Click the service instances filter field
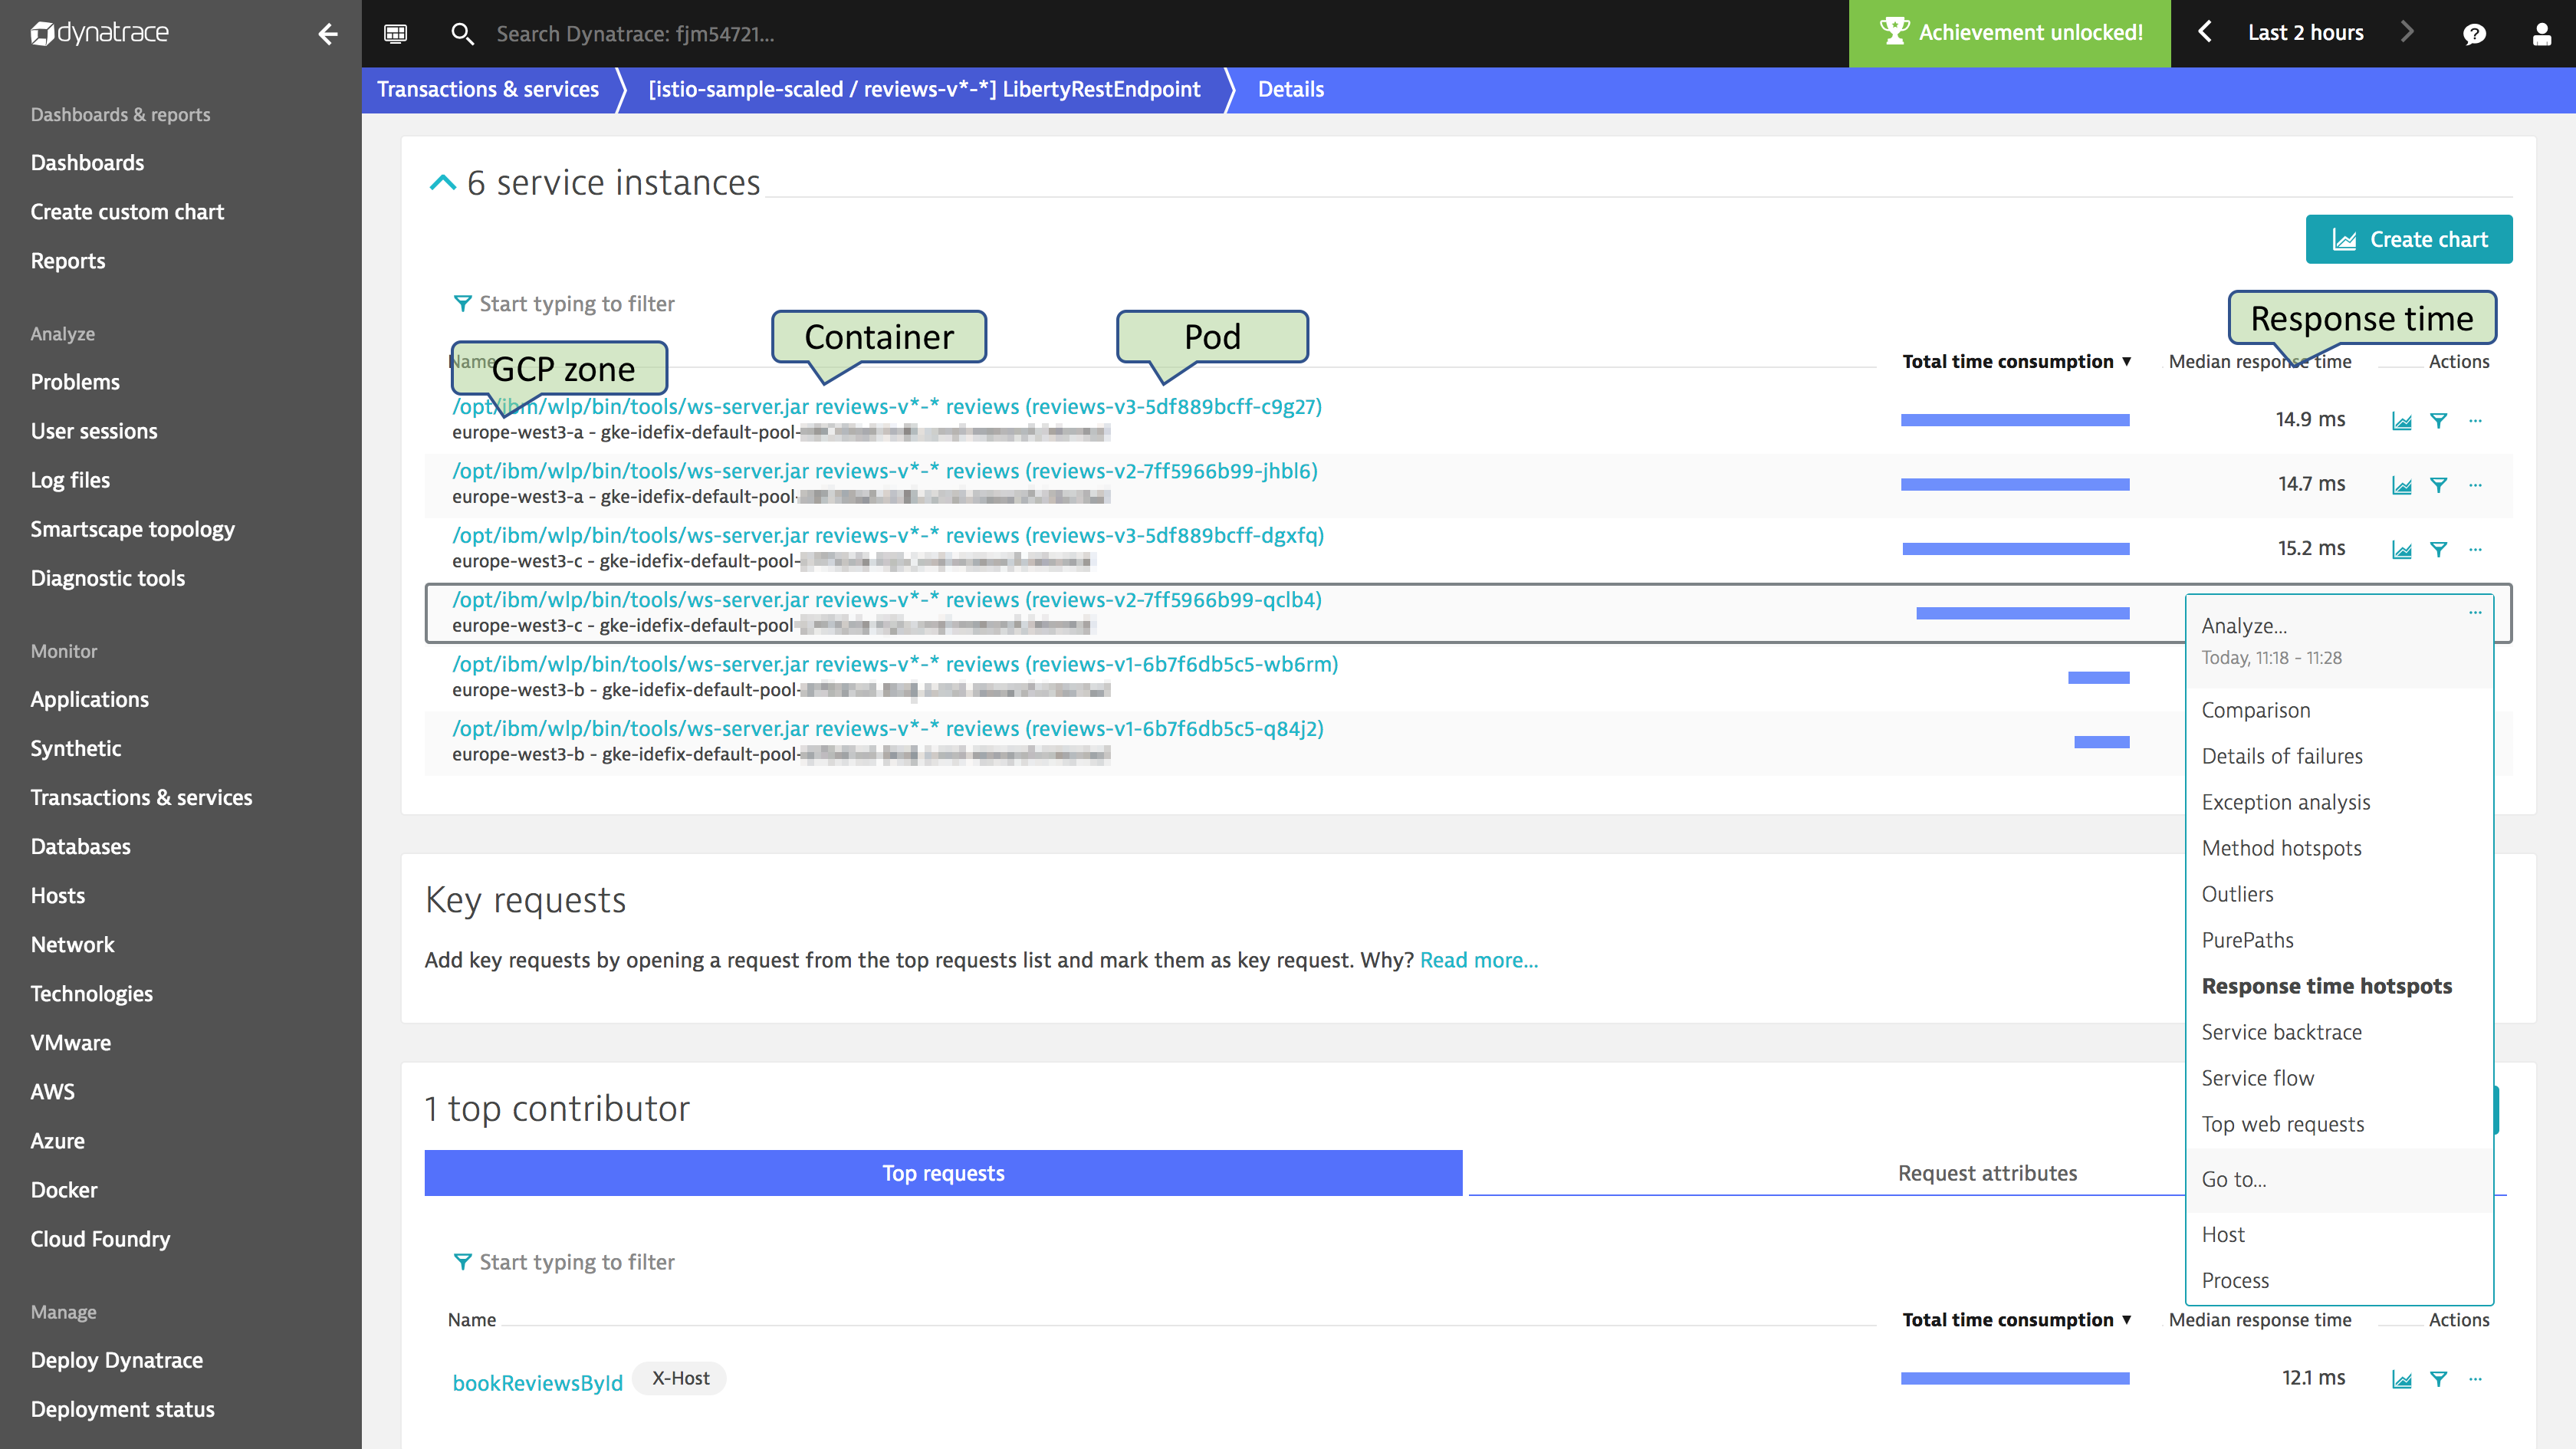Viewport: 2576px width, 1449px height. (x=577, y=303)
